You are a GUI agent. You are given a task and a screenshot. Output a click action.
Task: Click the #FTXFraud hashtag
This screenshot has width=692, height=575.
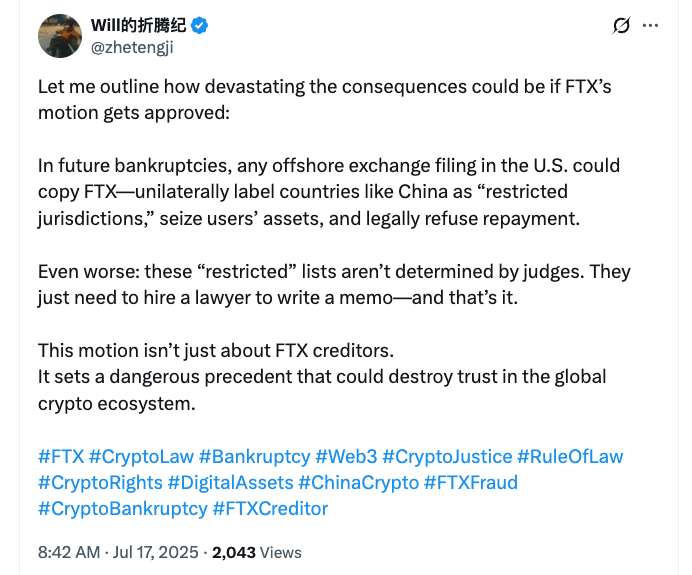(x=471, y=483)
